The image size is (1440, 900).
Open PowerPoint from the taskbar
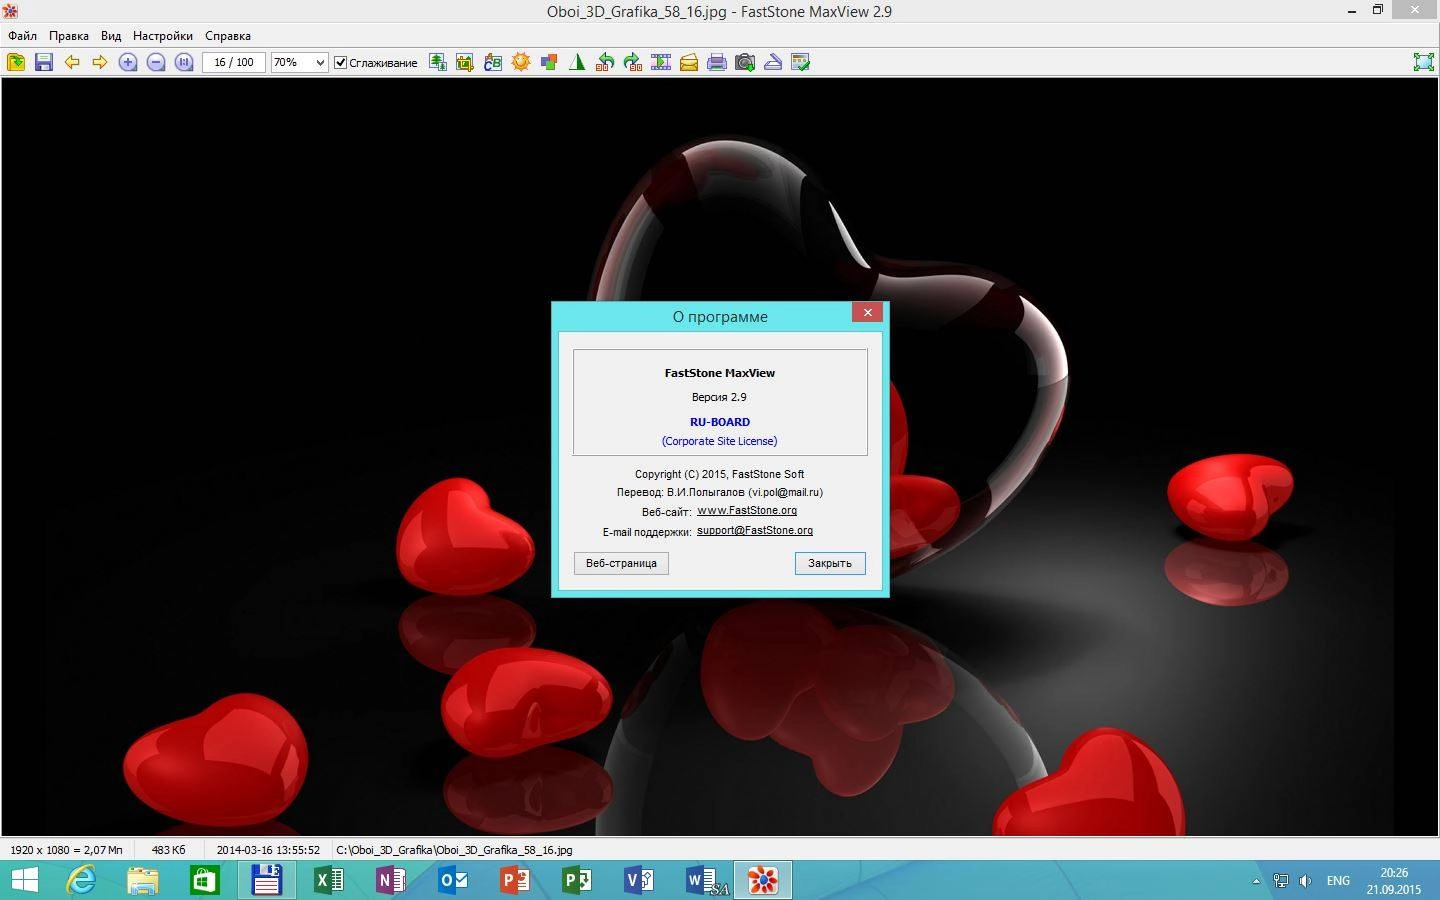pos(515,880)
